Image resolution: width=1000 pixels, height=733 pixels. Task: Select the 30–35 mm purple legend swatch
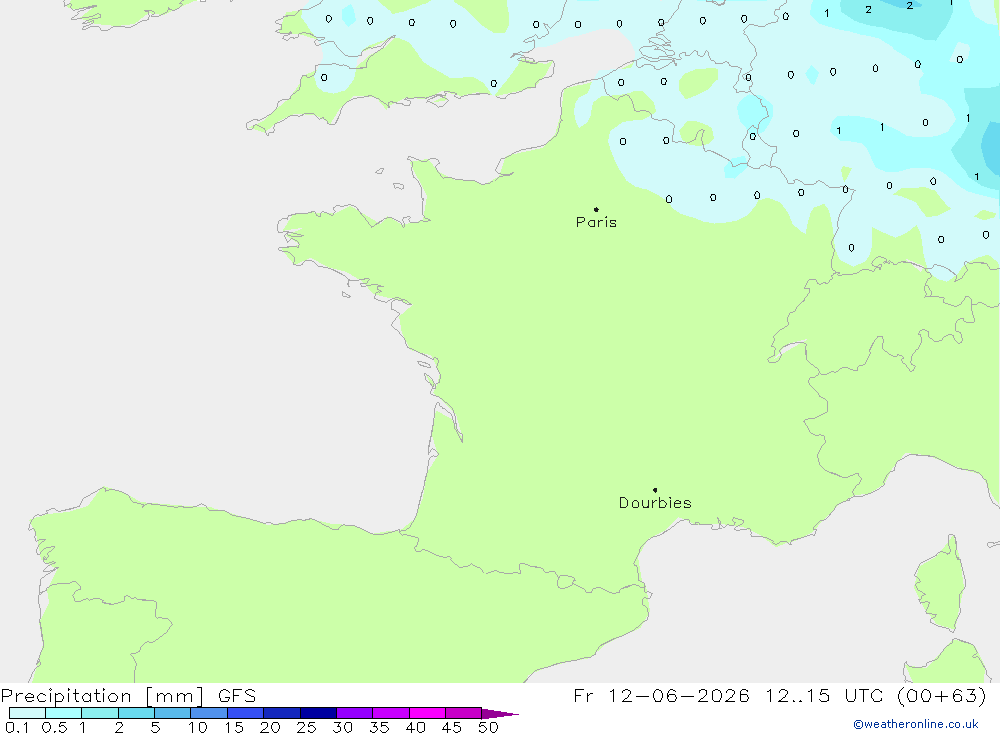click(x=355, y=713)
